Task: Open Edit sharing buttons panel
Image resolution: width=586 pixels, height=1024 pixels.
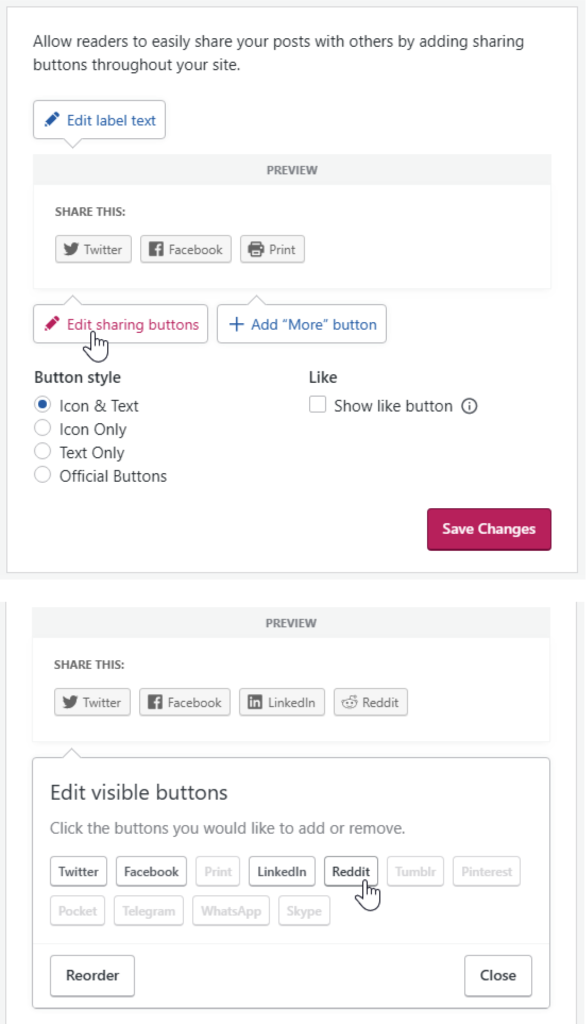Action: [x=121, y=325]
